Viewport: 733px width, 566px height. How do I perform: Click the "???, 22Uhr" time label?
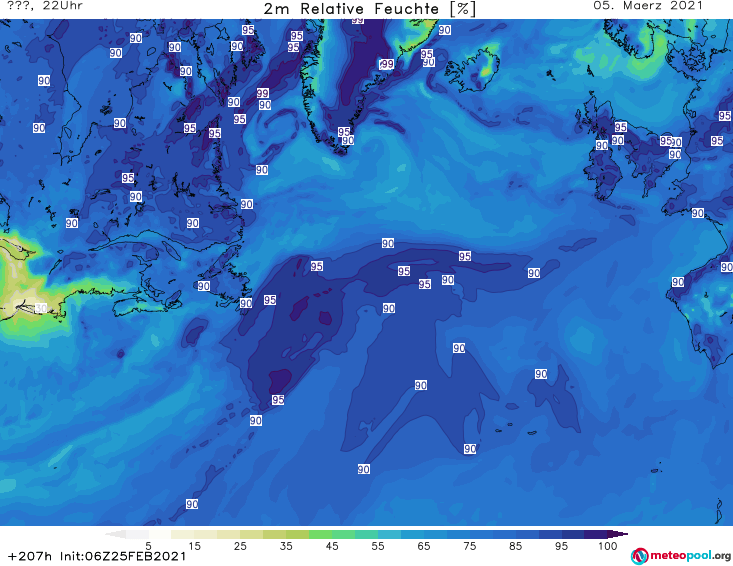point(45,6)
